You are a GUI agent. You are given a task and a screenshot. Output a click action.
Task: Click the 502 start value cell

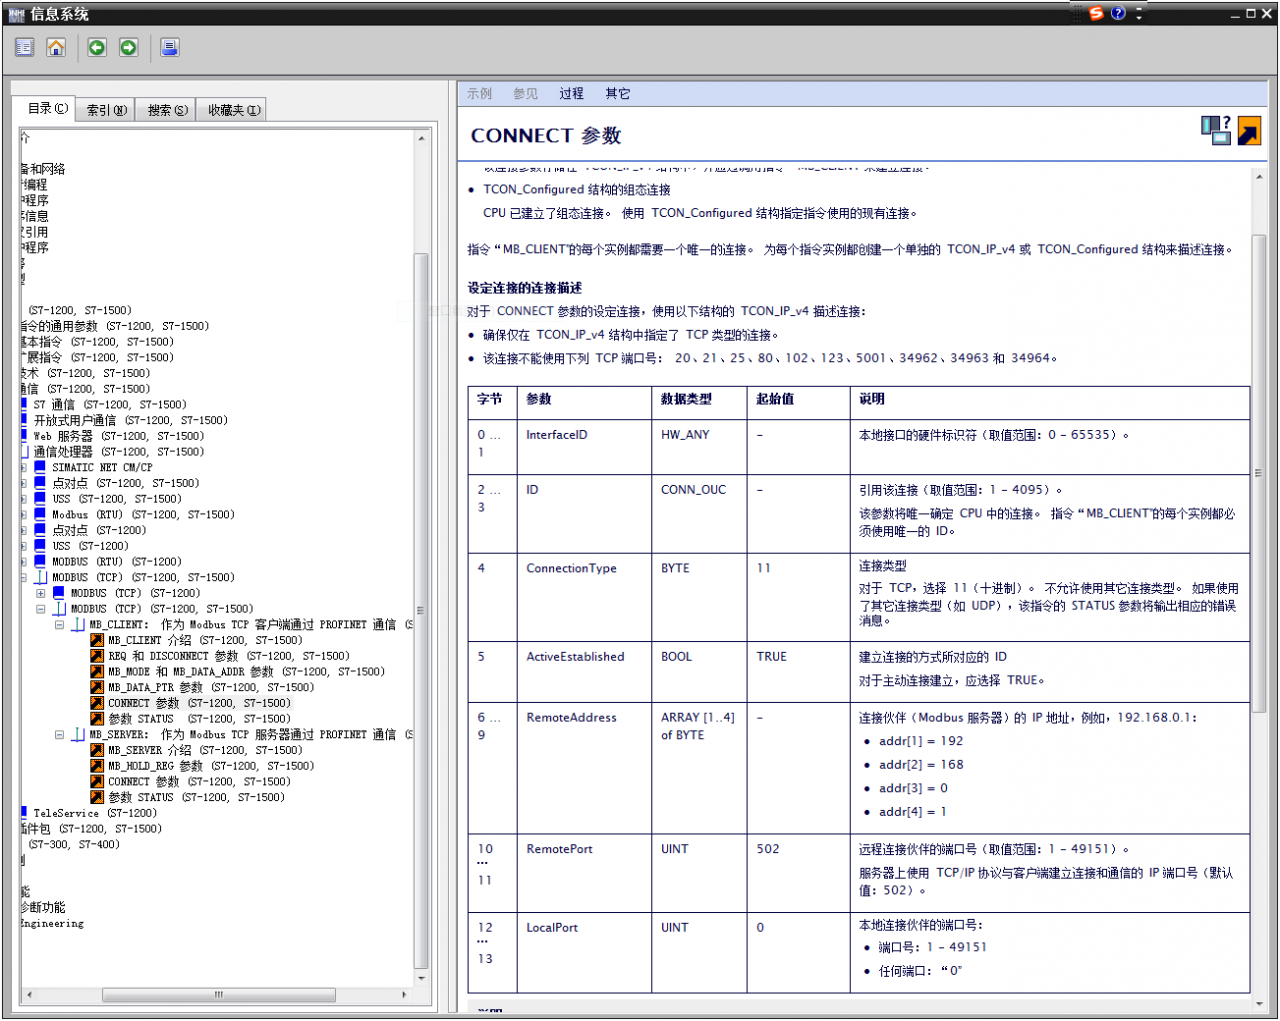(x=798, y=872)
